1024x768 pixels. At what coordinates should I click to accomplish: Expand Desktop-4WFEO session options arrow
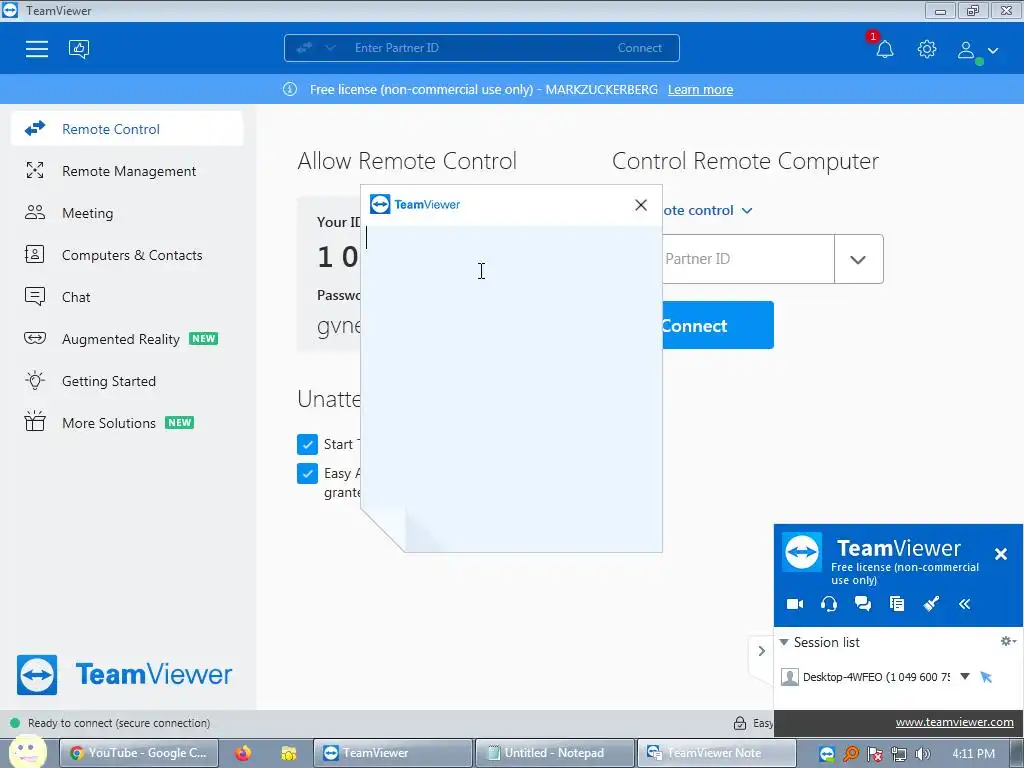(x=965, y=677)
